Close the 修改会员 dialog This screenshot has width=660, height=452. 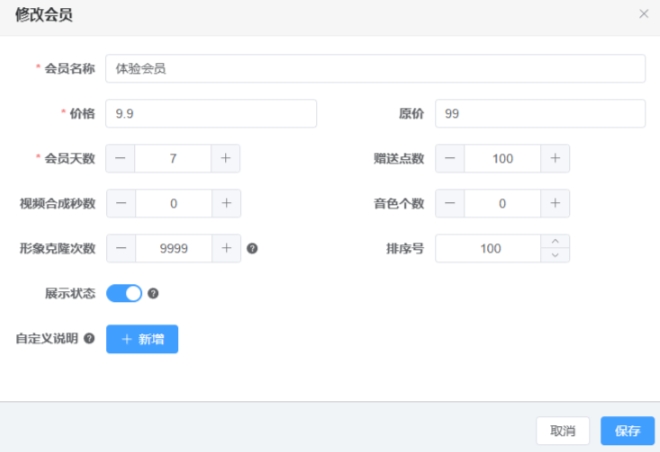(x=644, y=14)
